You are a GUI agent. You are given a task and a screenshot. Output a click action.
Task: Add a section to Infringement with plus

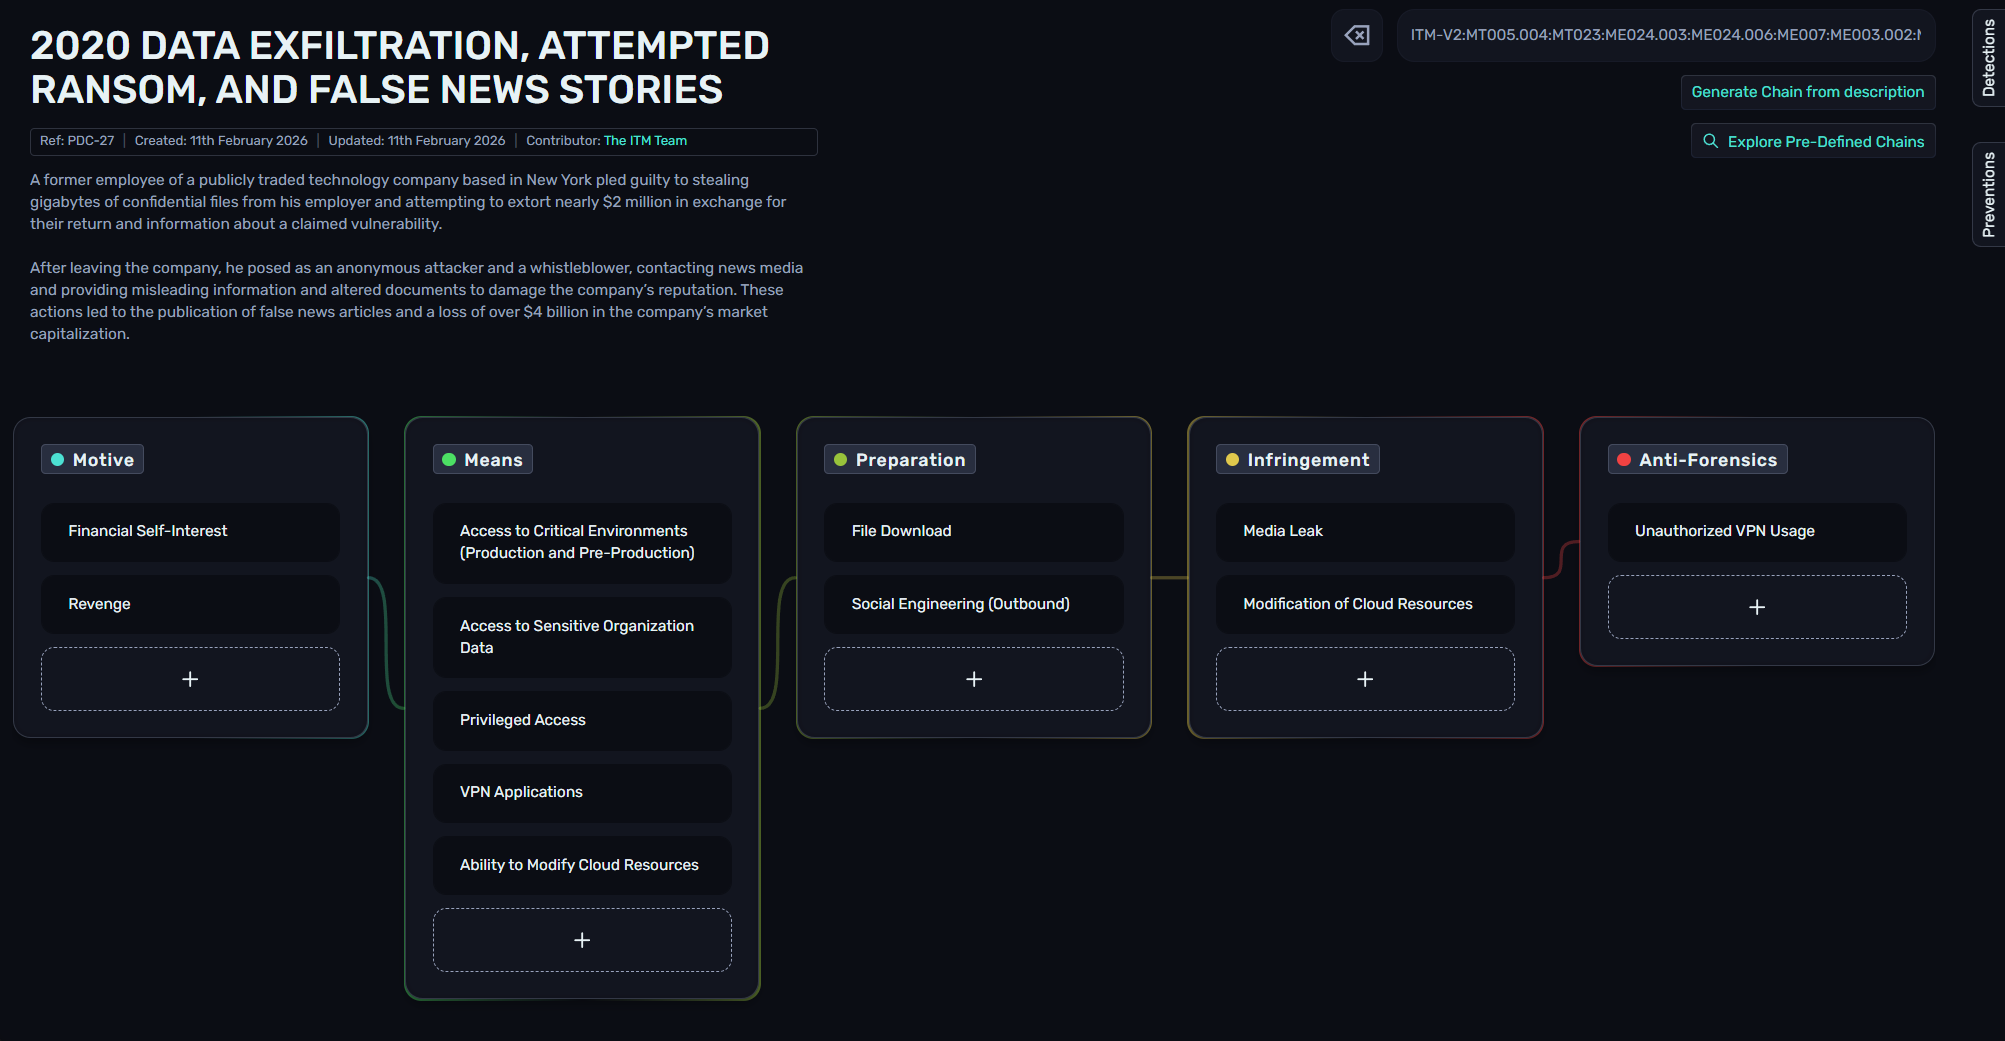tap(1364, 679)
